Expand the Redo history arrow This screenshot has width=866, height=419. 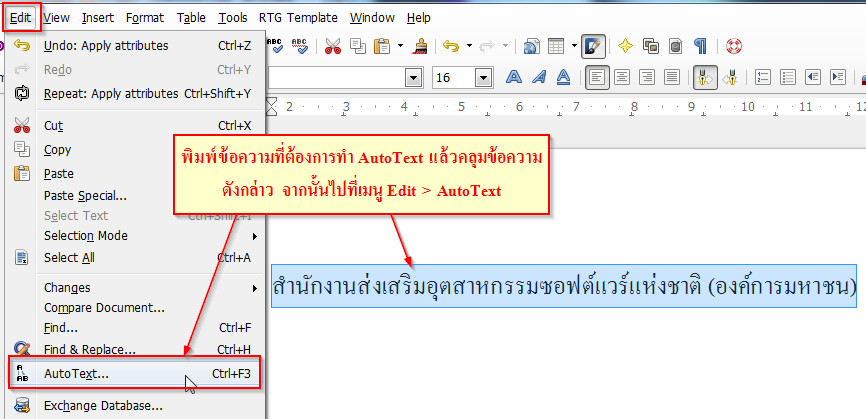(505, 46)
